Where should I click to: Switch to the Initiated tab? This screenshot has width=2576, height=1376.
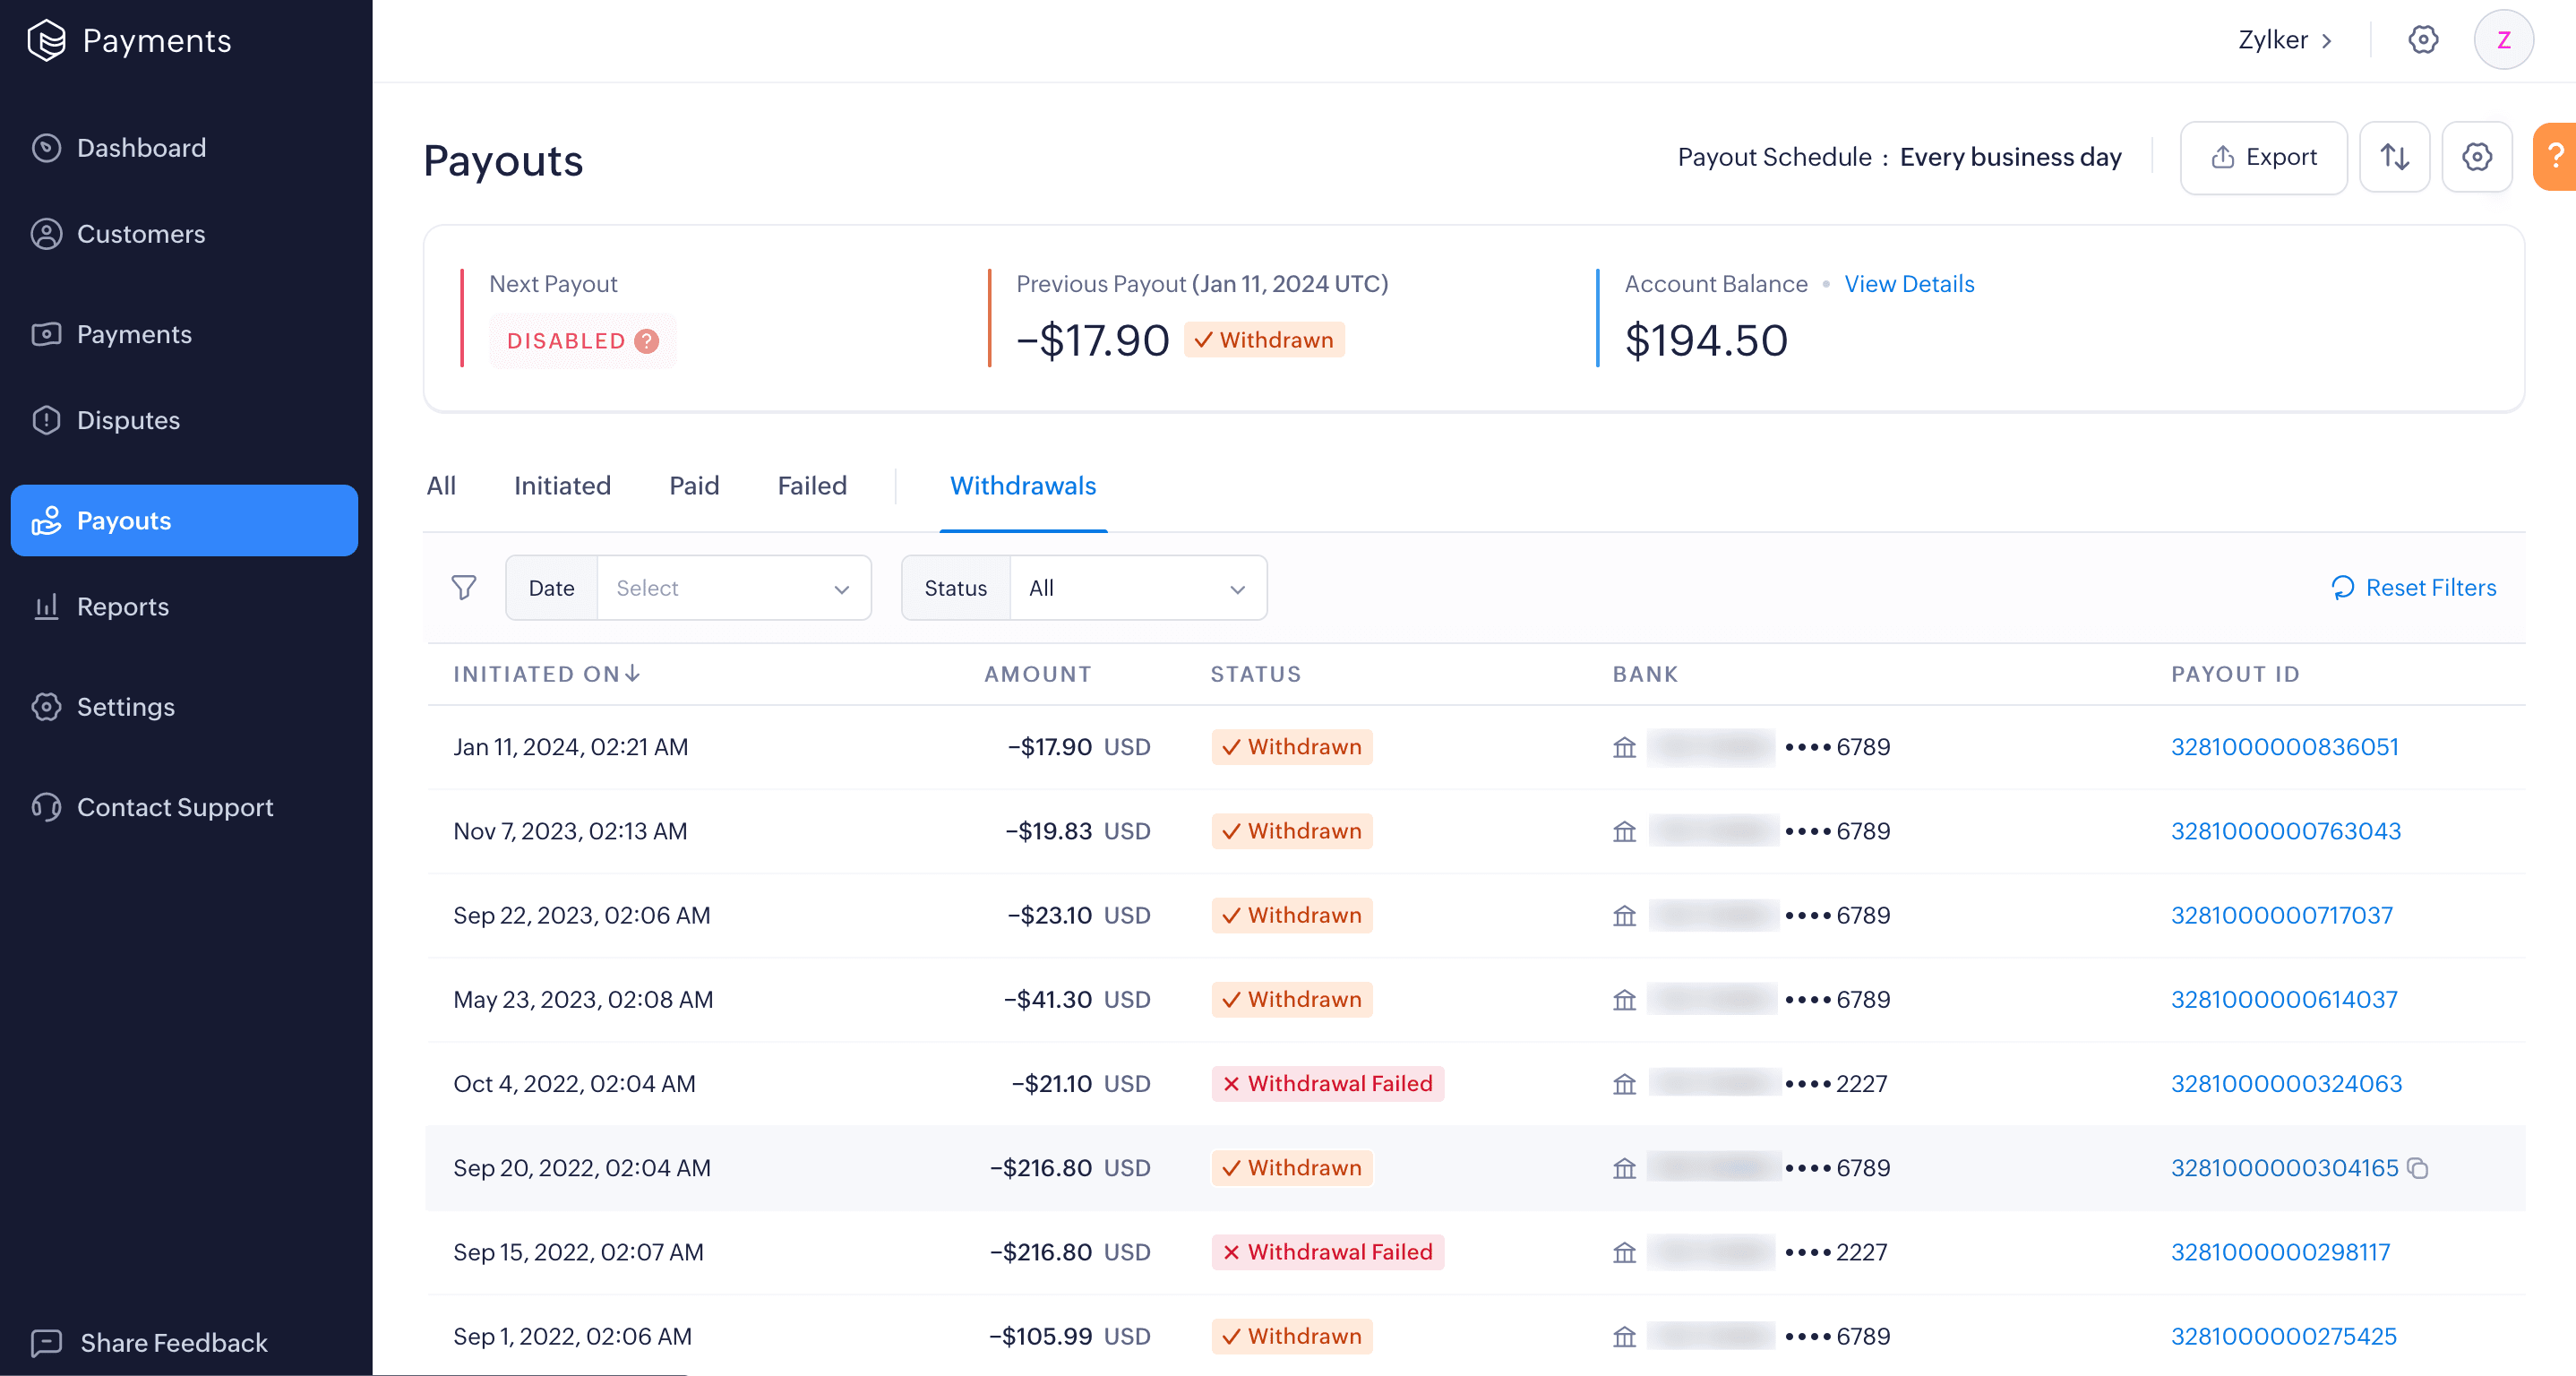click(562, 486)
